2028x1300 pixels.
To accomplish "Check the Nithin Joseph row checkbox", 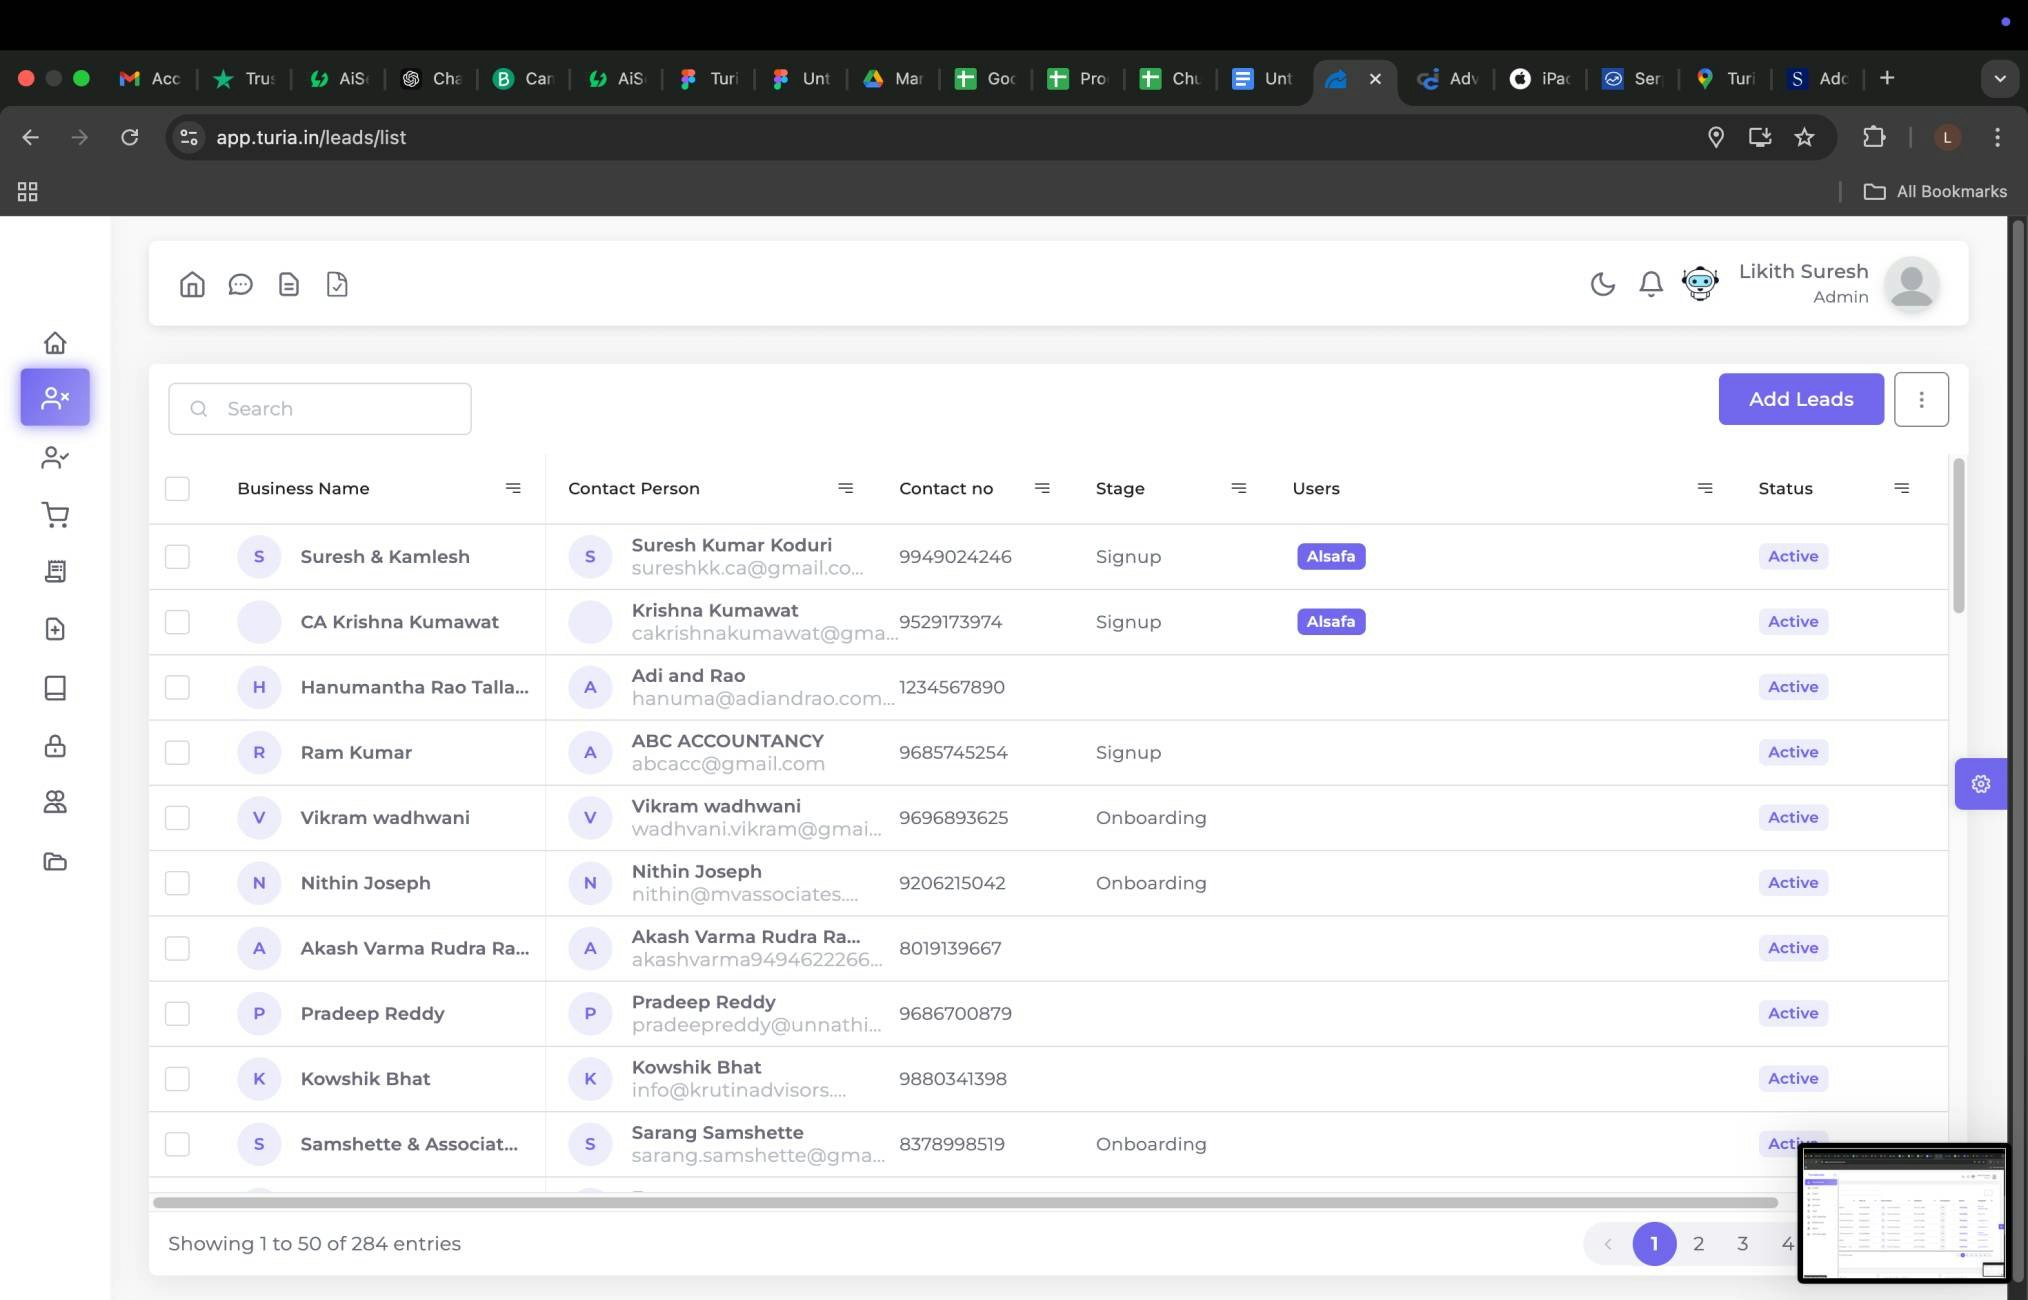I will point(177,883).
